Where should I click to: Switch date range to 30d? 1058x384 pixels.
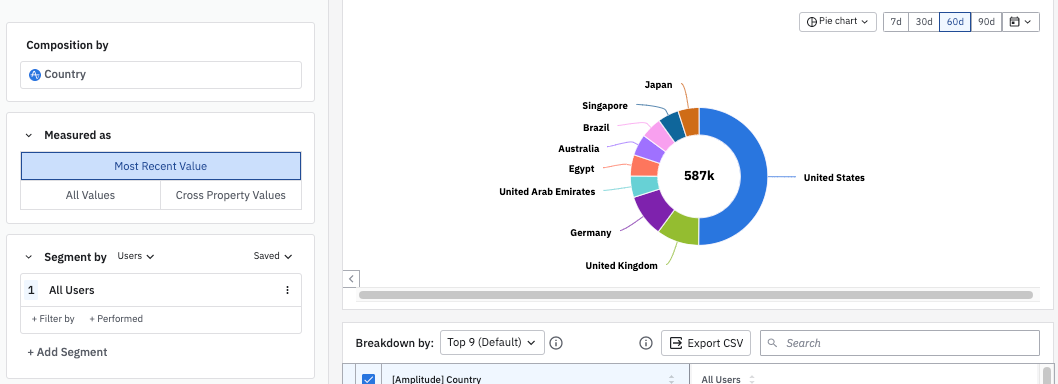[x=923, y=22]
